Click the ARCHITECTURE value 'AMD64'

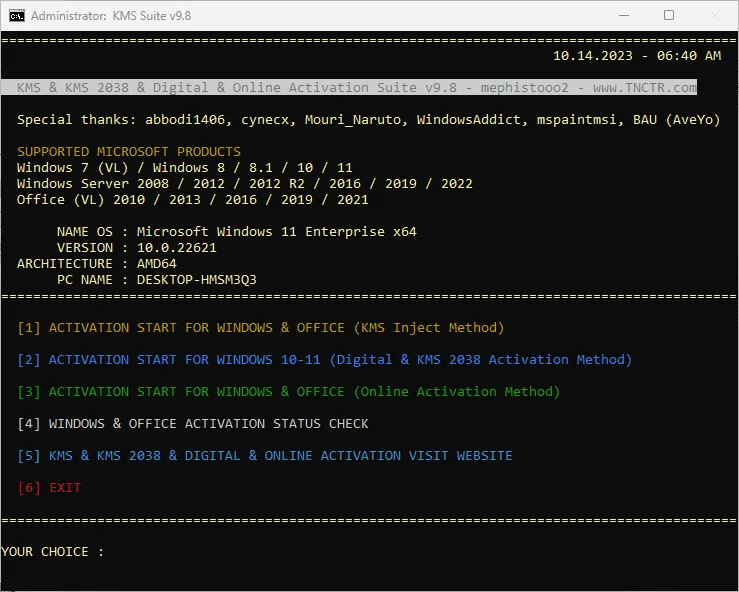156,263
